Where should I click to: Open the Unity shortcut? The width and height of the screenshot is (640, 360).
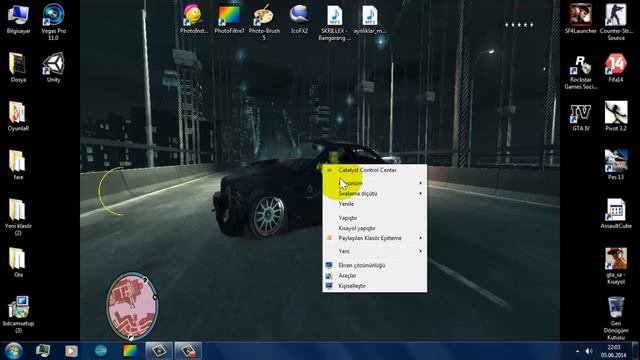53,67
